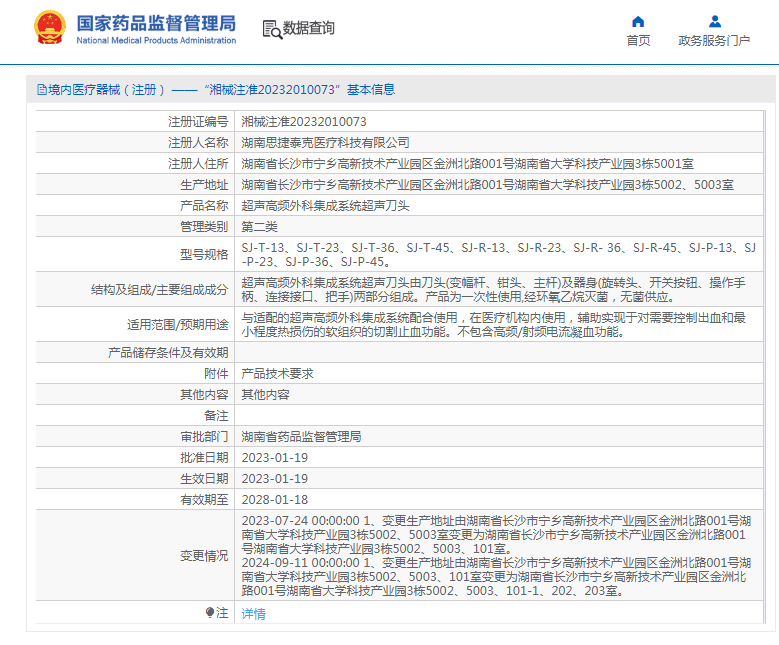Open 产品技术要求 attachment
The height and width of the screenshot is (645, 779).
277,374
